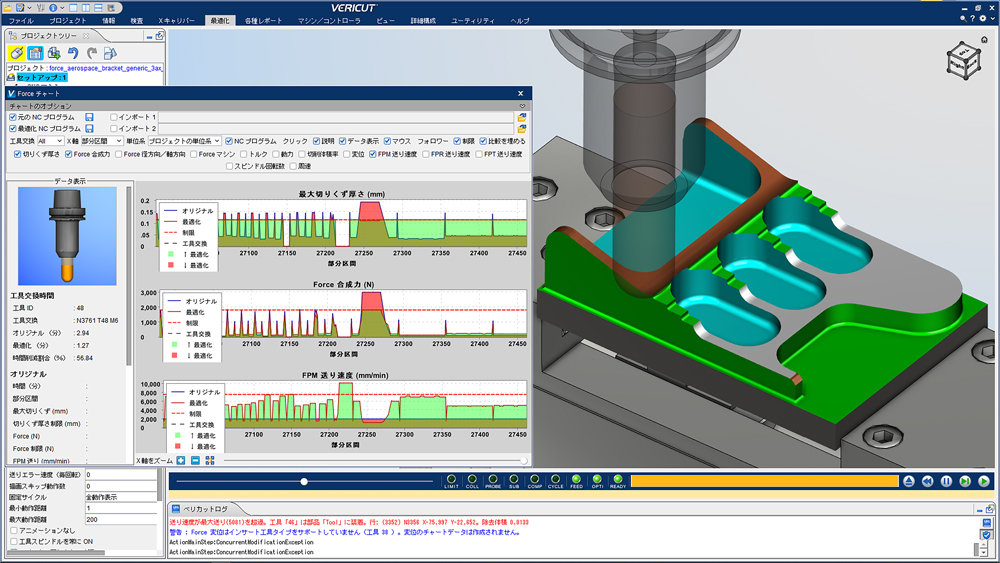Enable the インポート 1 checkbox
Screen dimensions: 1000x563
[114, 117]
